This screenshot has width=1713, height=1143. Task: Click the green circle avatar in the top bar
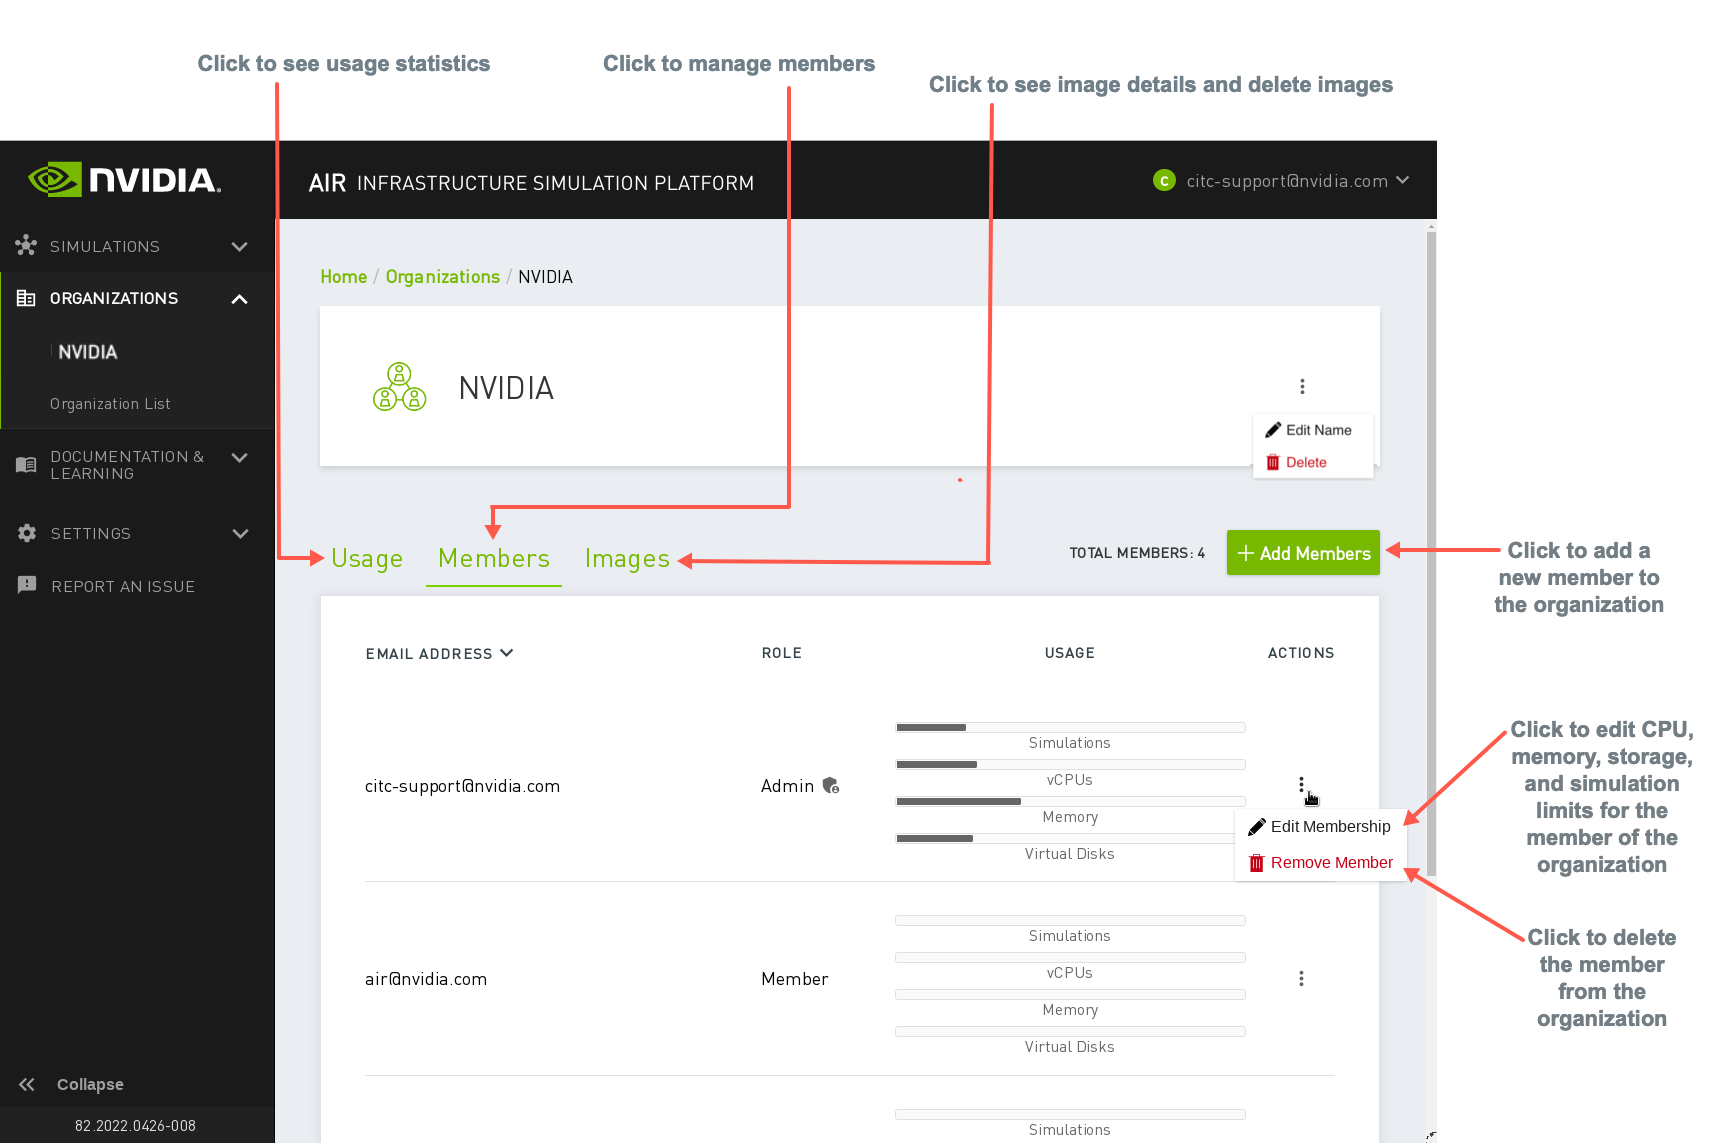click(1163, 181)
